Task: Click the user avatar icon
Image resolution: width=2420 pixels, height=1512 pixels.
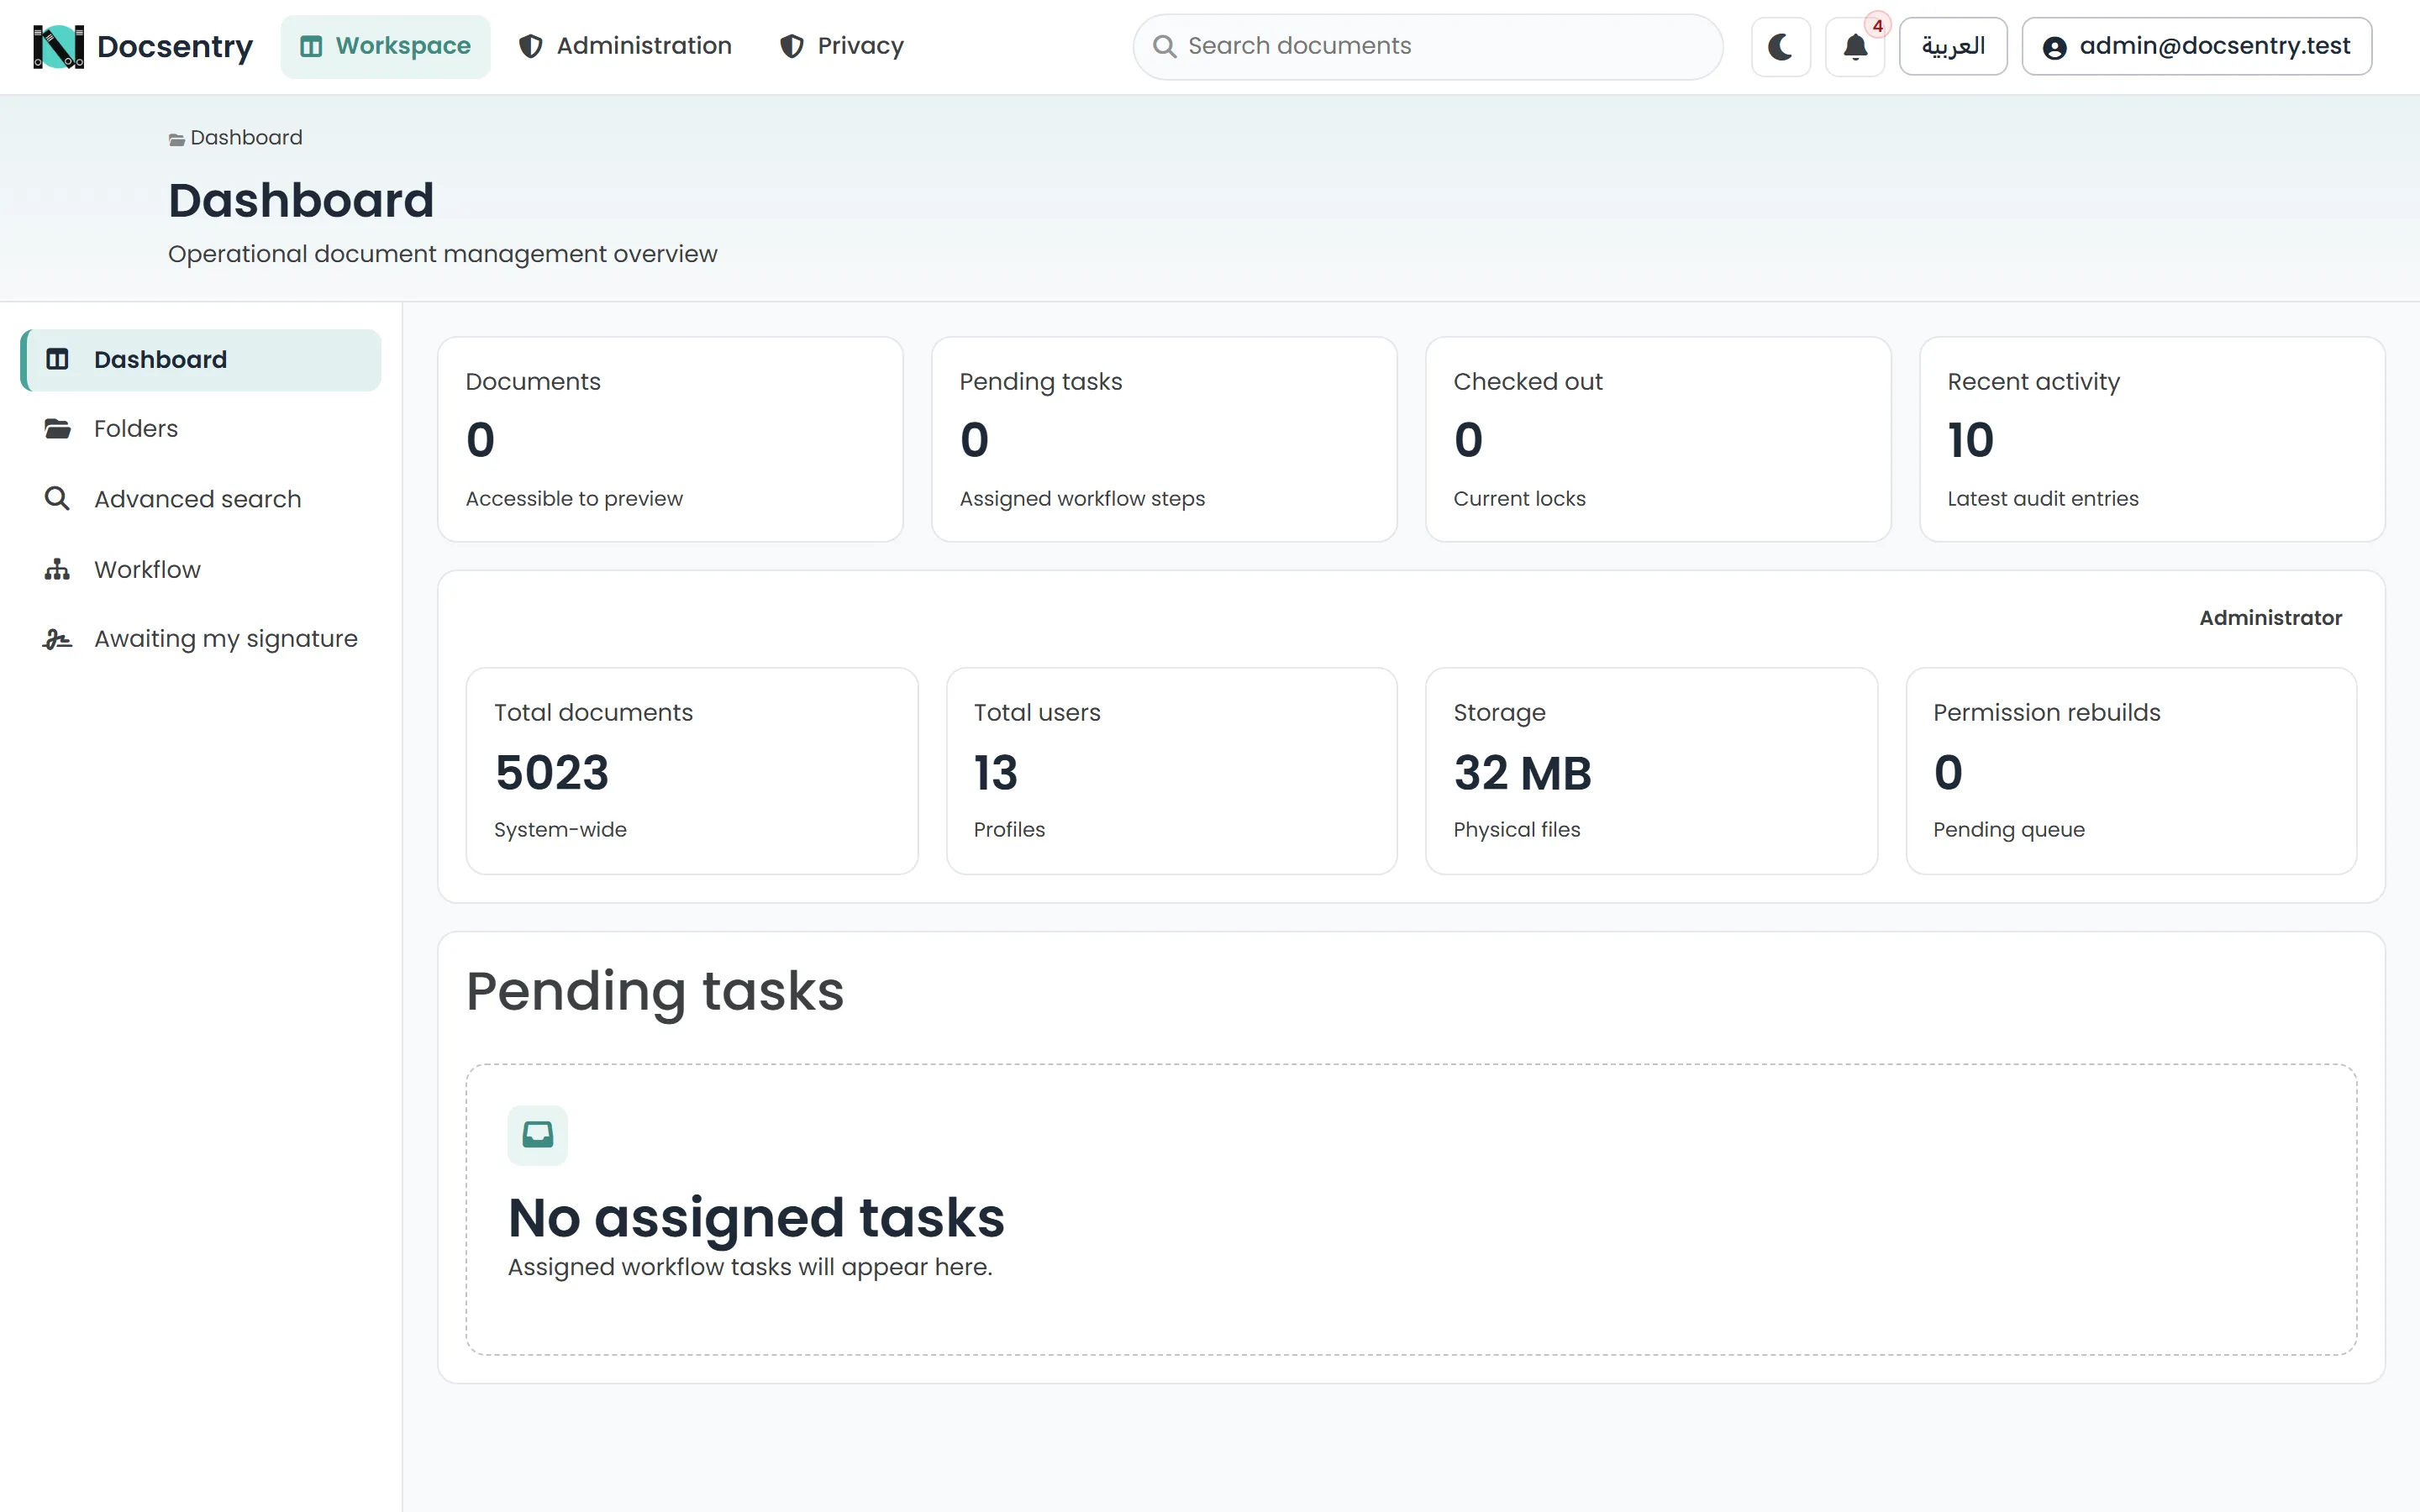Action: coord(2054,47)
